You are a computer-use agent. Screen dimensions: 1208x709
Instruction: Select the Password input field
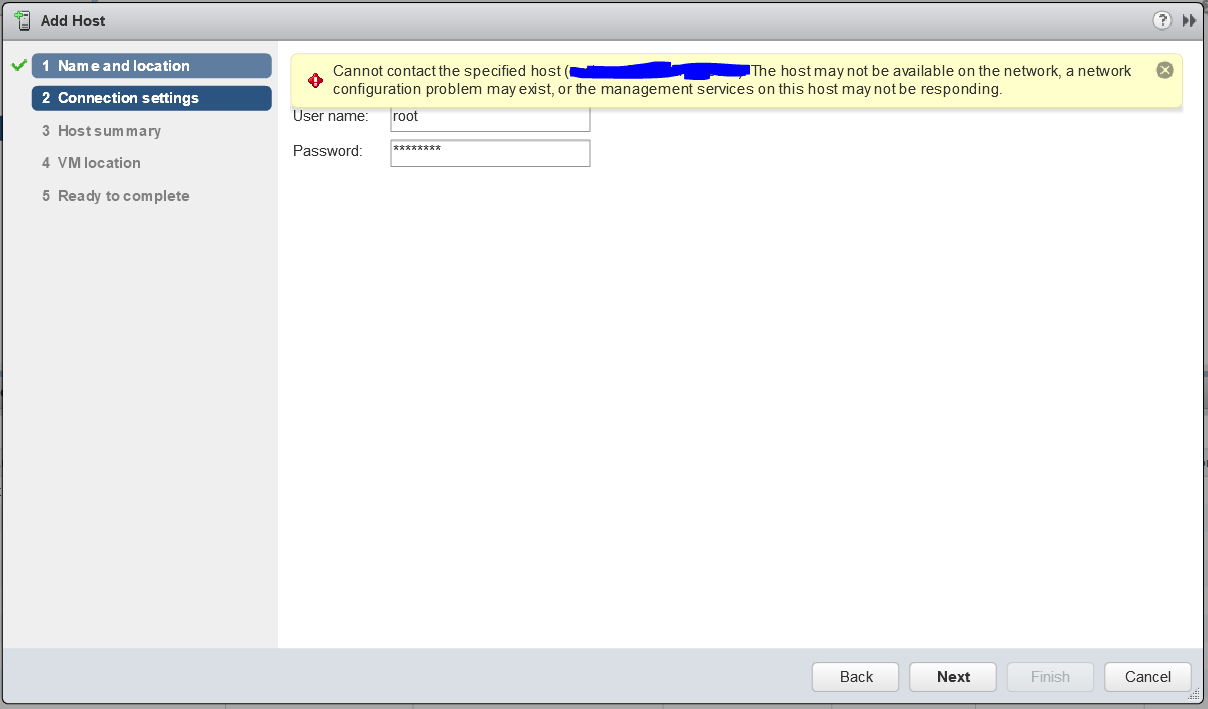click(489, 152)
